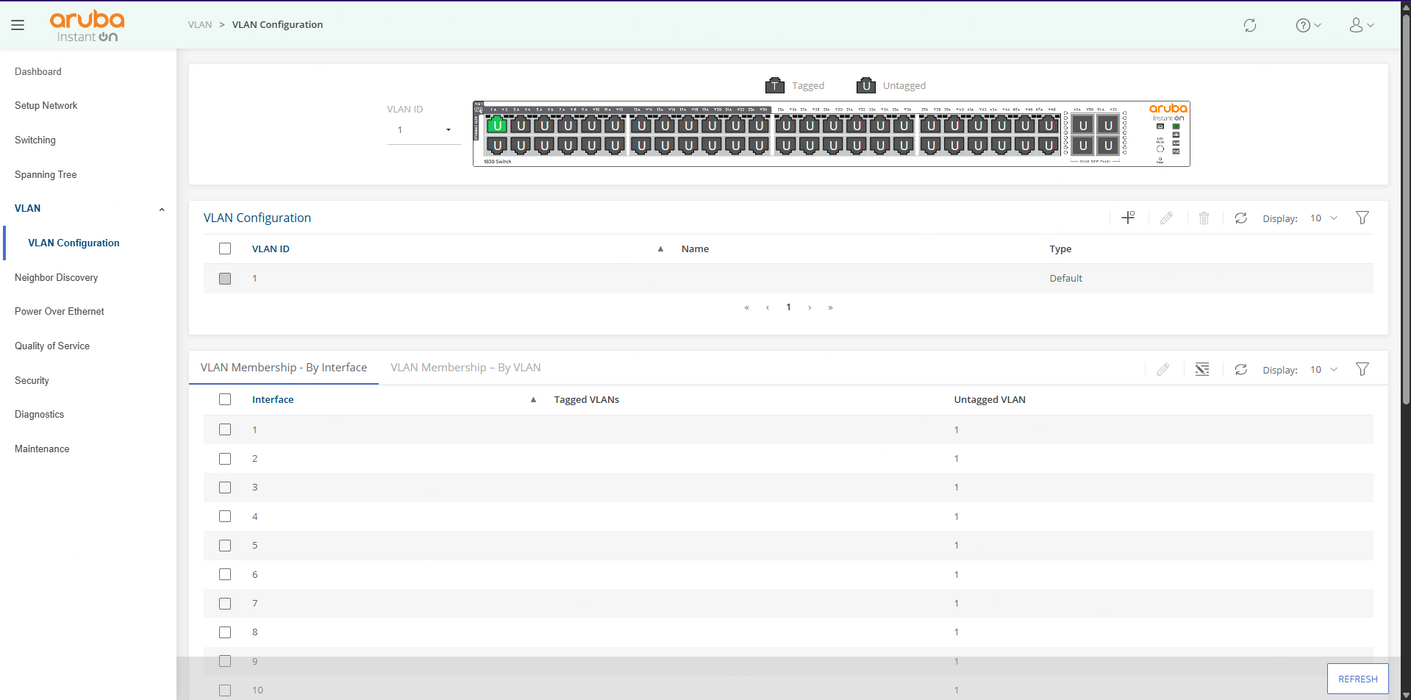Open the hamburger navigation menu

18,25
